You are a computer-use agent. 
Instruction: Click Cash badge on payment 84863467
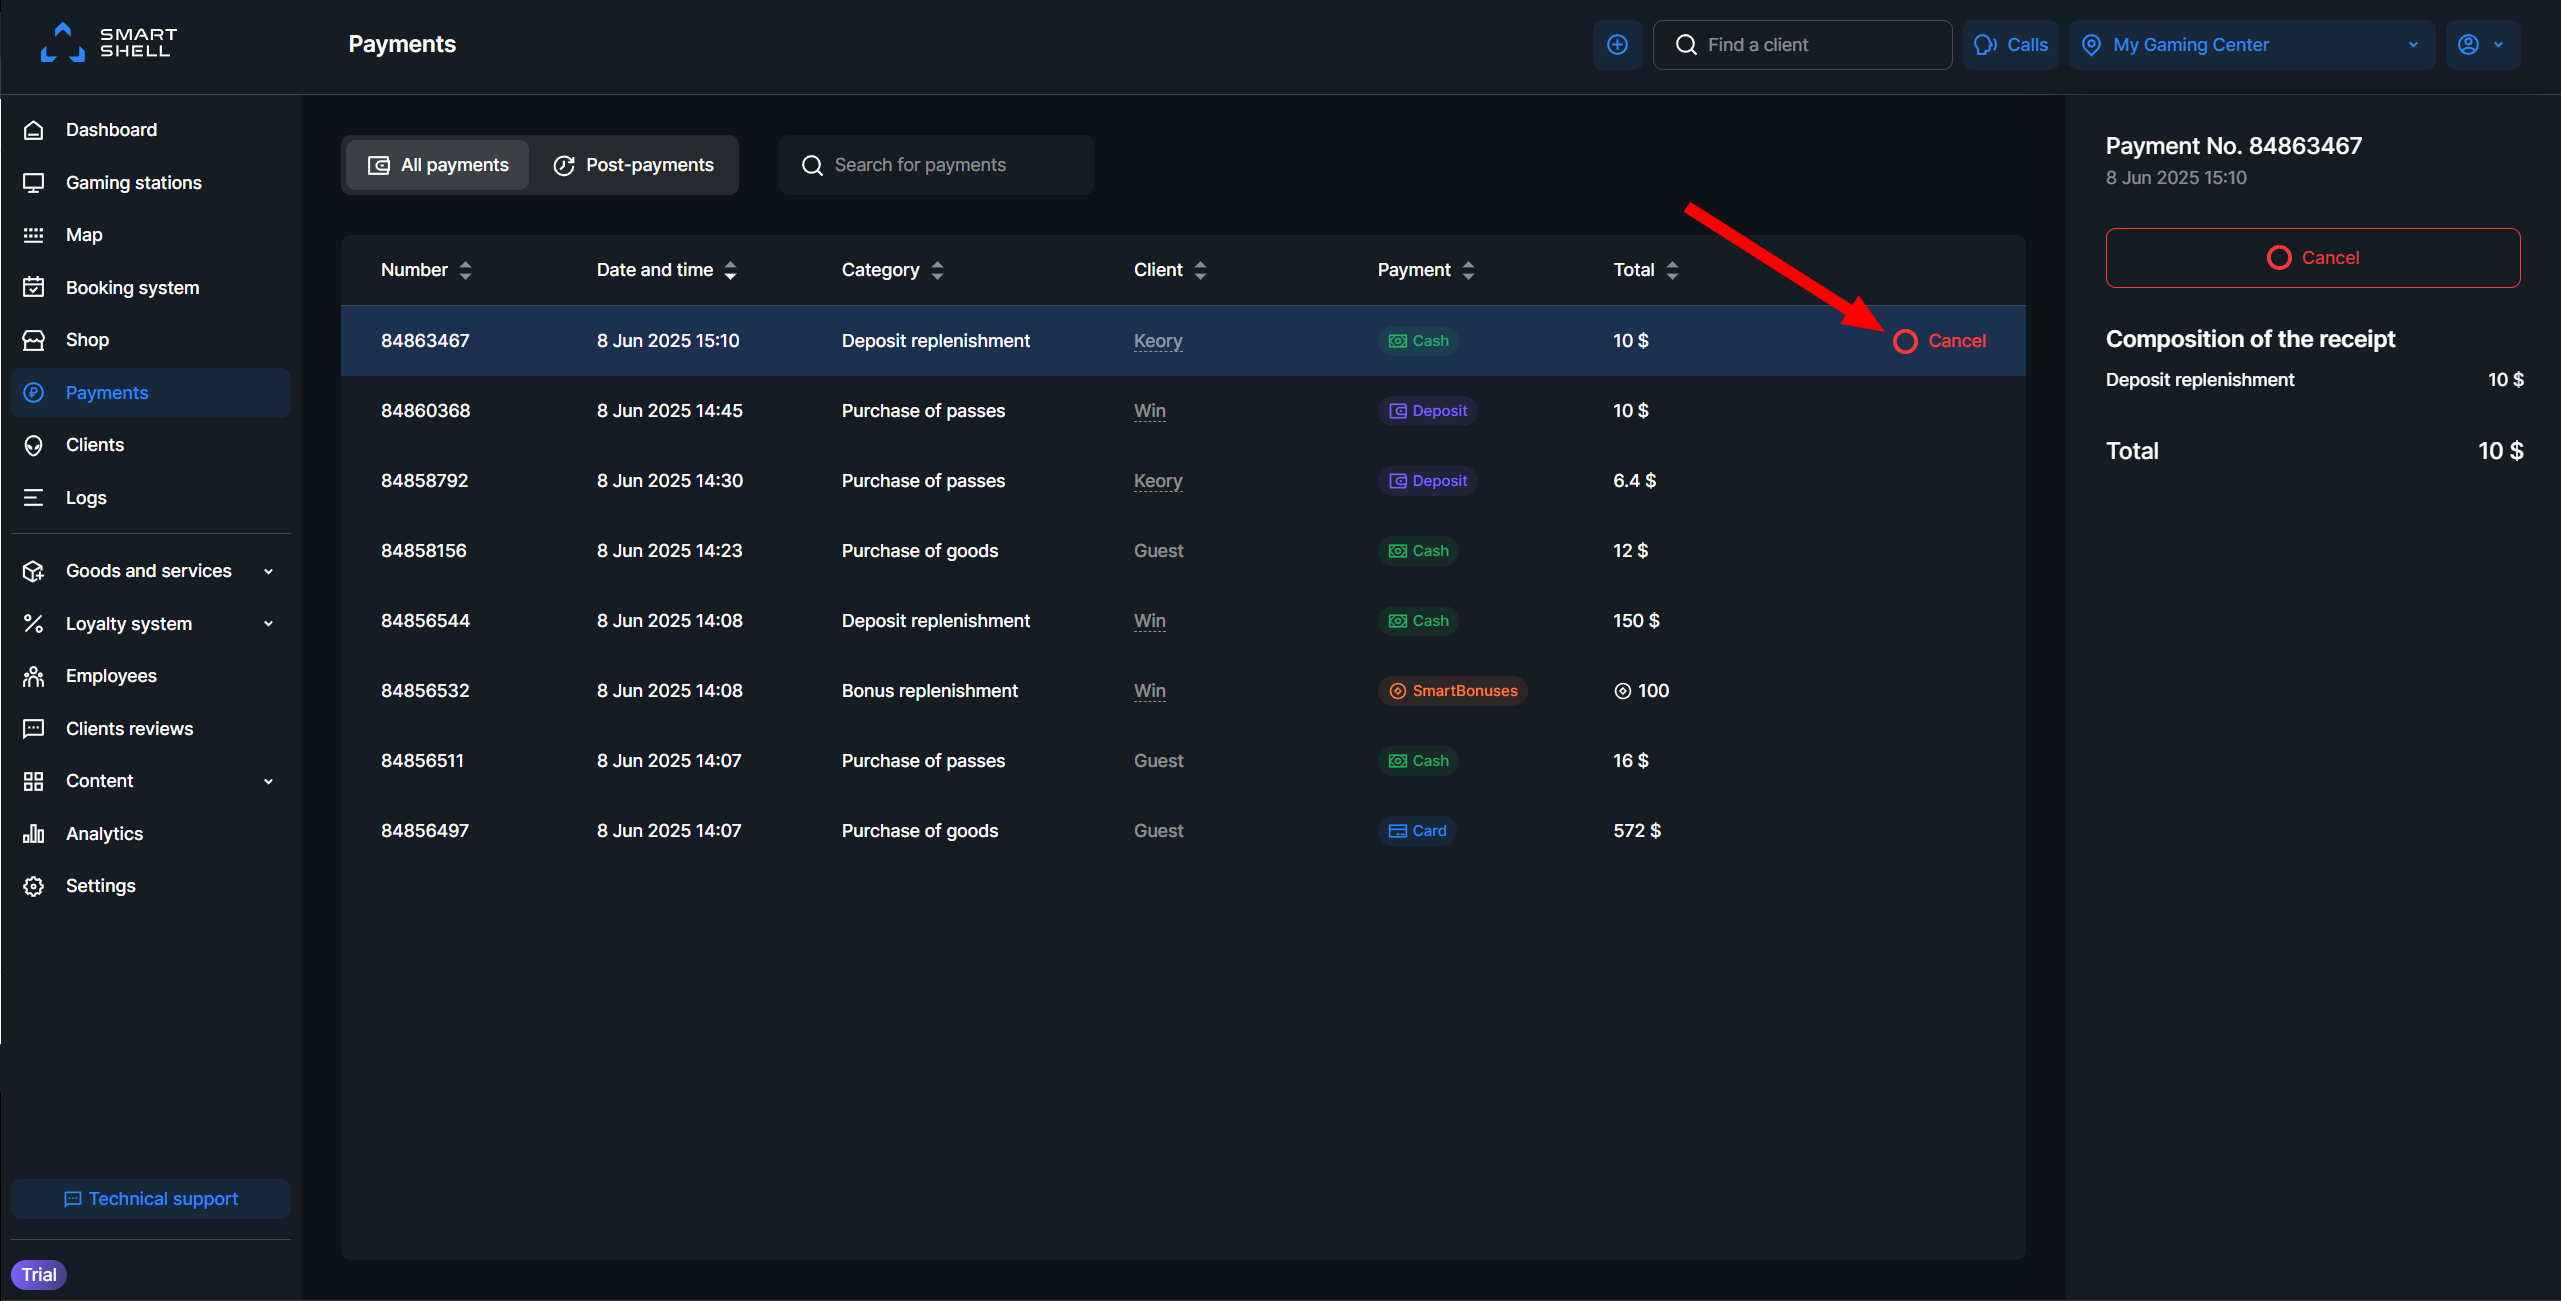click(x=1418, y=341)
